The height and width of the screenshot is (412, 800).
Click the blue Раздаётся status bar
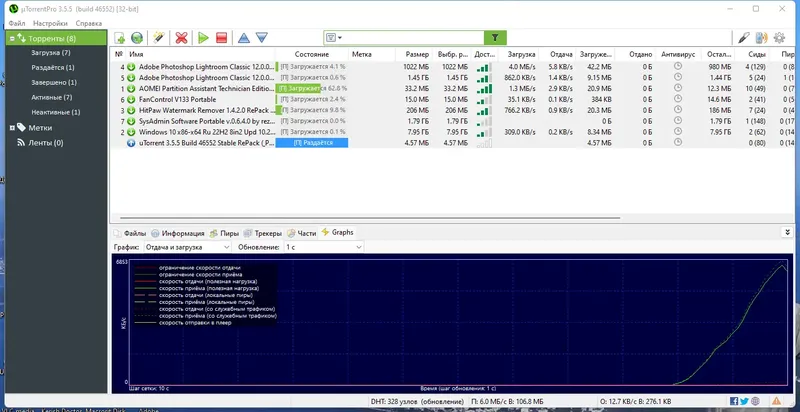point(312,143)
